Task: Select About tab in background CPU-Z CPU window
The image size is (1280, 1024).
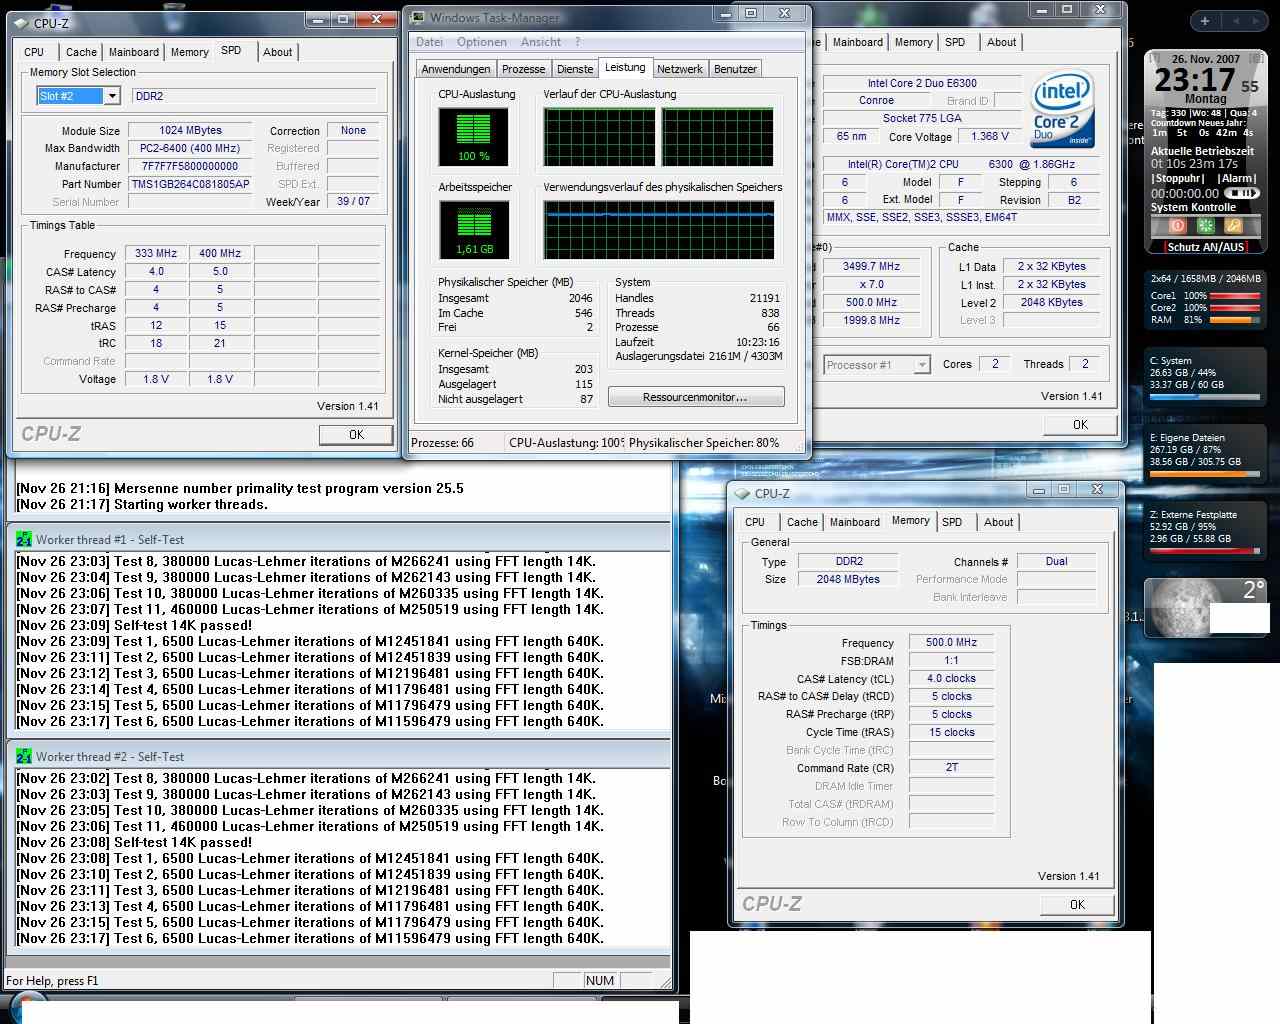Action: click(1002, 42)
